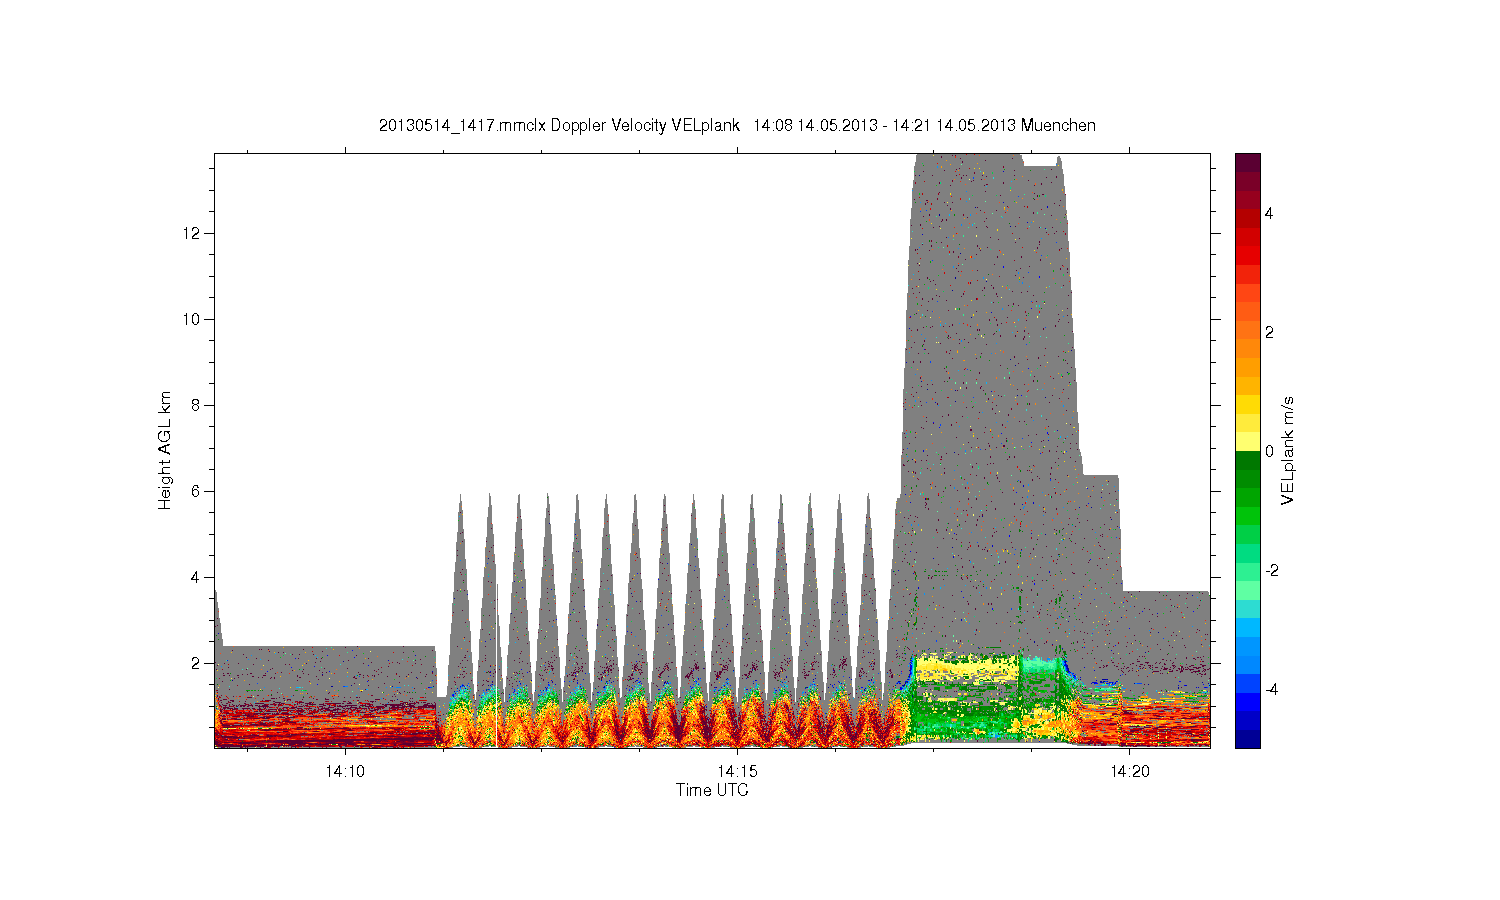
Task: Click the 2 km height tick label
Action: (197, 663)
